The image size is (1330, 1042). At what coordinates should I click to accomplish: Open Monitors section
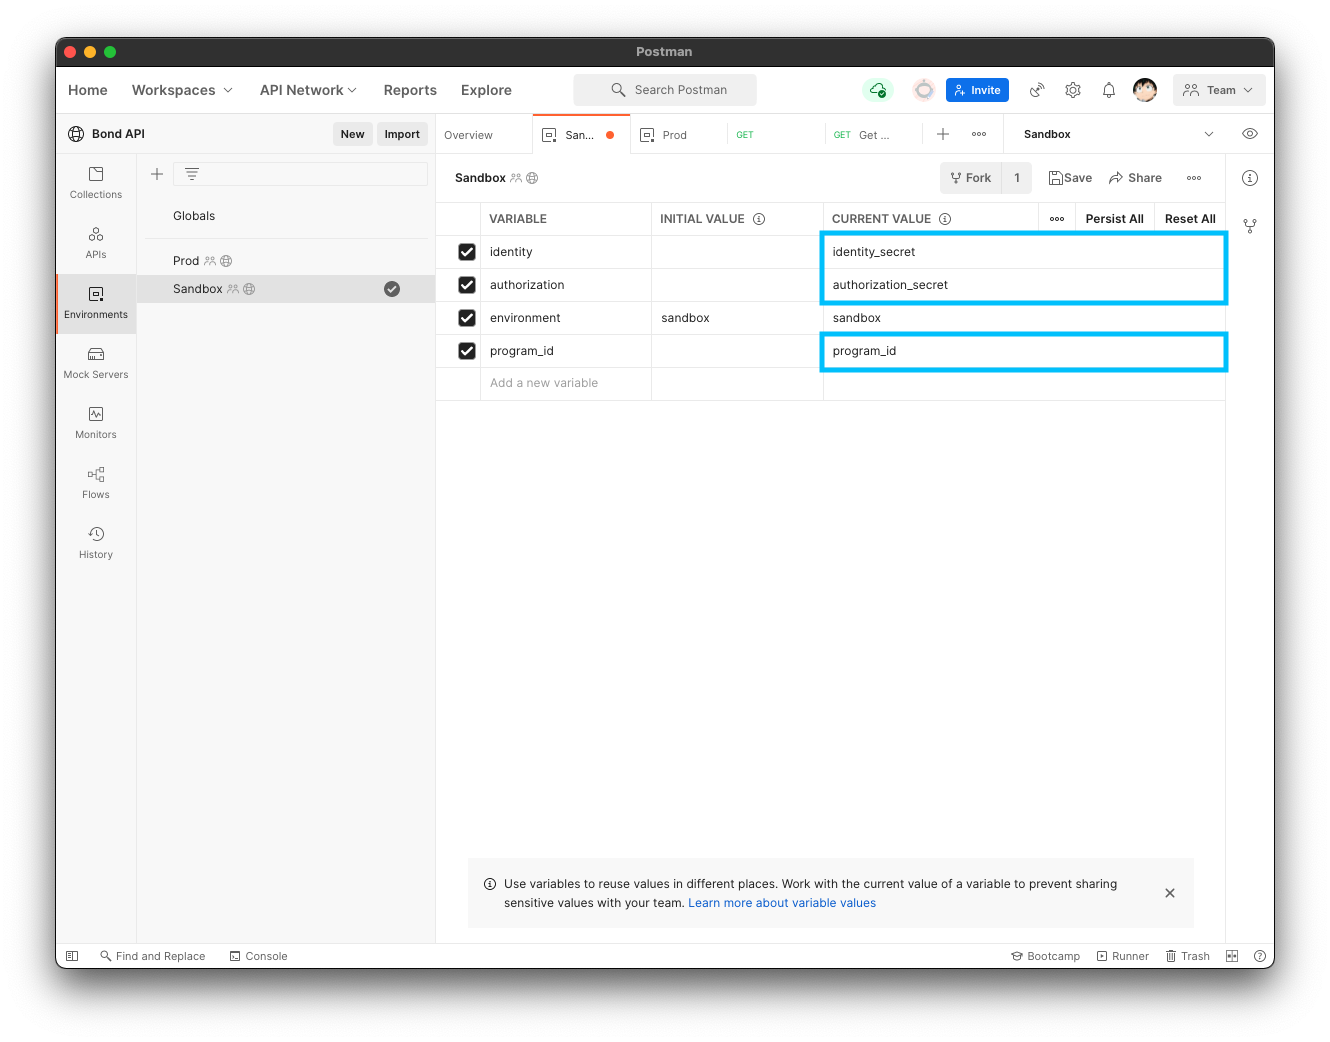click(96, 423)
